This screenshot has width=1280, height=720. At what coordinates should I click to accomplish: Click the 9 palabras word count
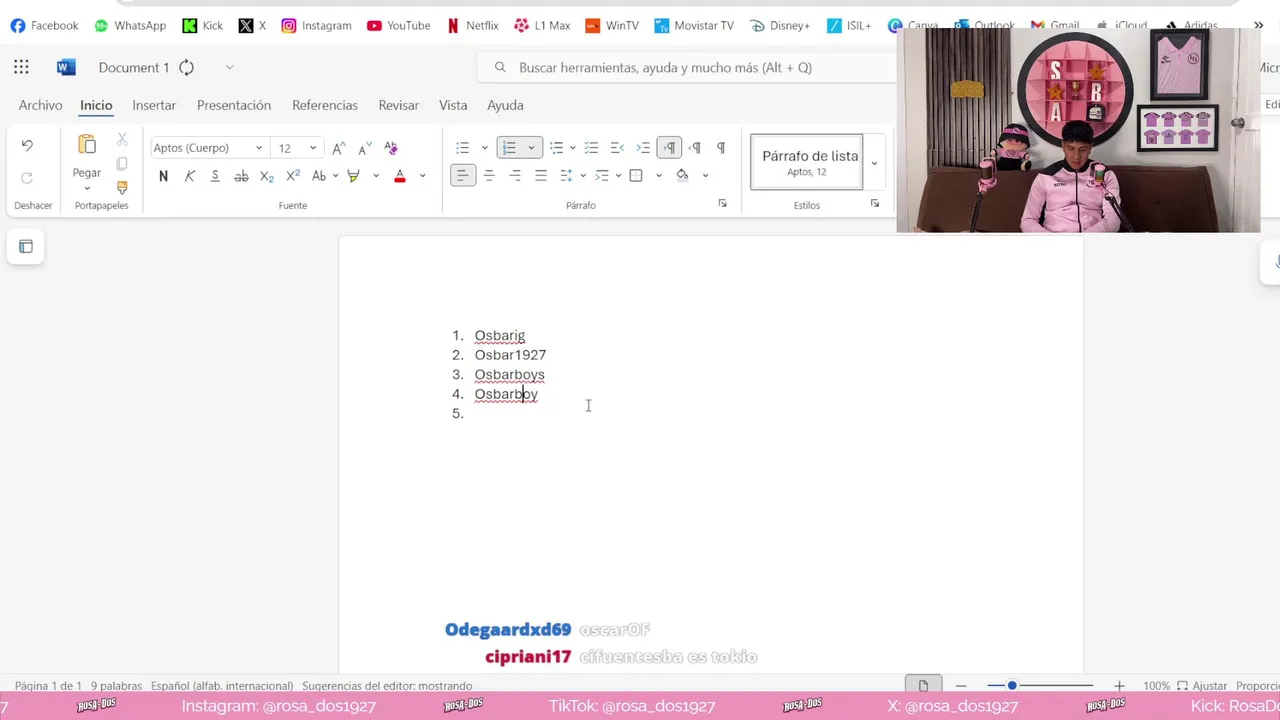116,686
